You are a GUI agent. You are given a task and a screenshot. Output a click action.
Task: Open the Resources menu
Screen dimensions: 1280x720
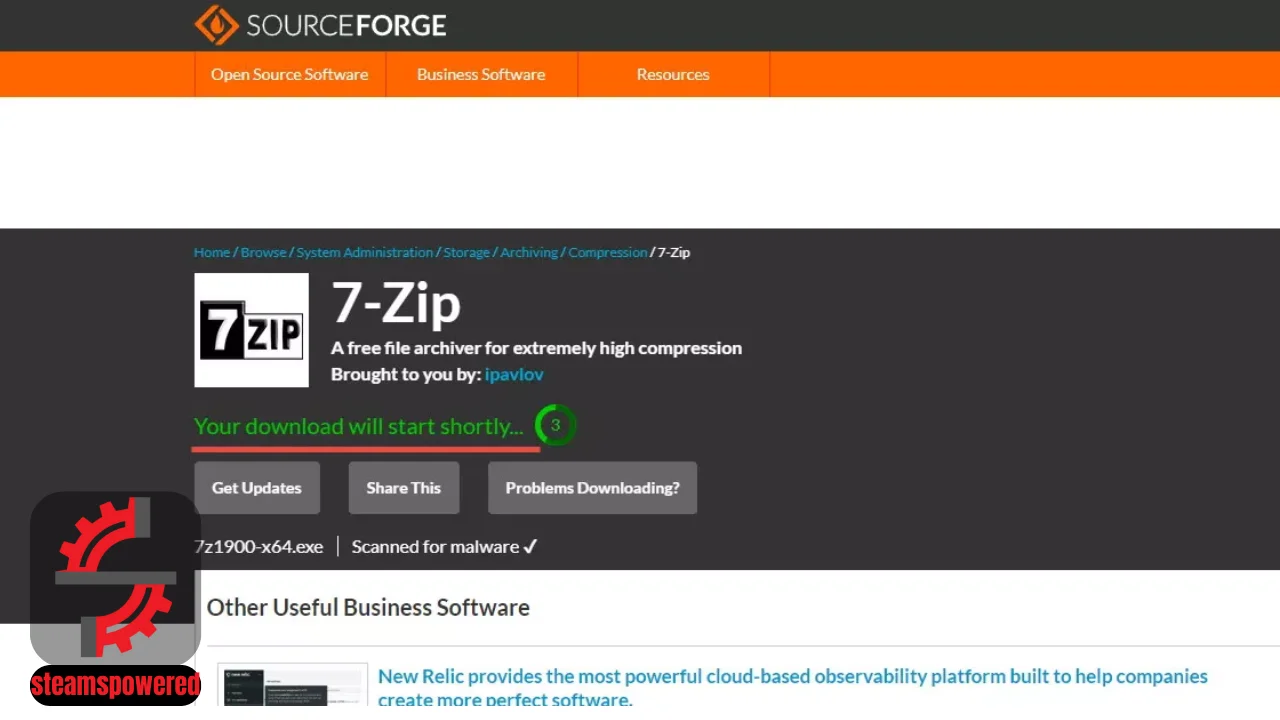pos(673,75)
